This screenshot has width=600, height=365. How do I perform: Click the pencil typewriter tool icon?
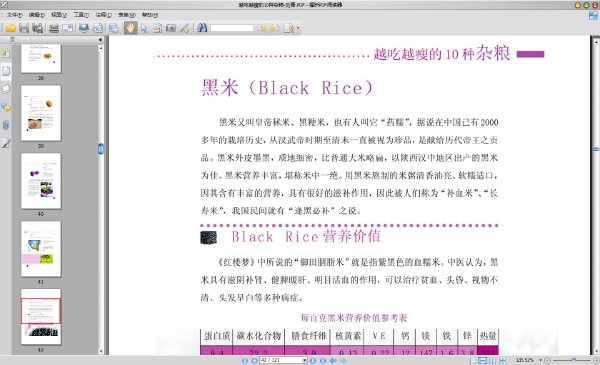click(x=184, y=28)
